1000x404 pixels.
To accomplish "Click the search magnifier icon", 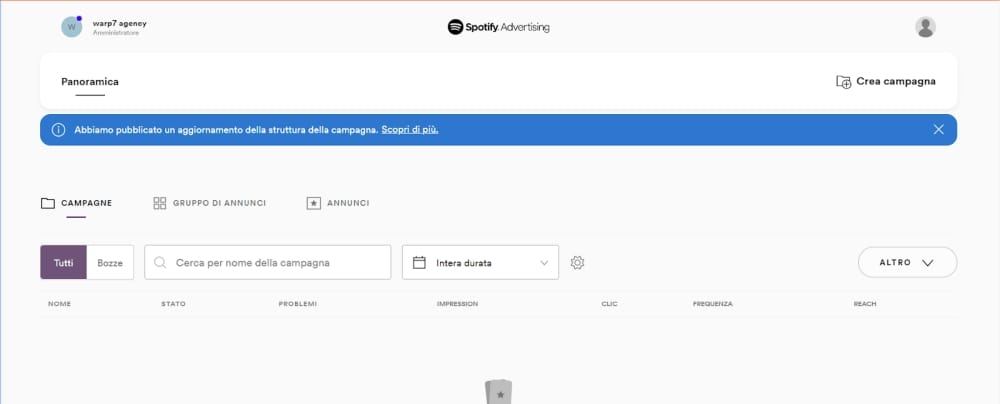I will click(160, 262).
